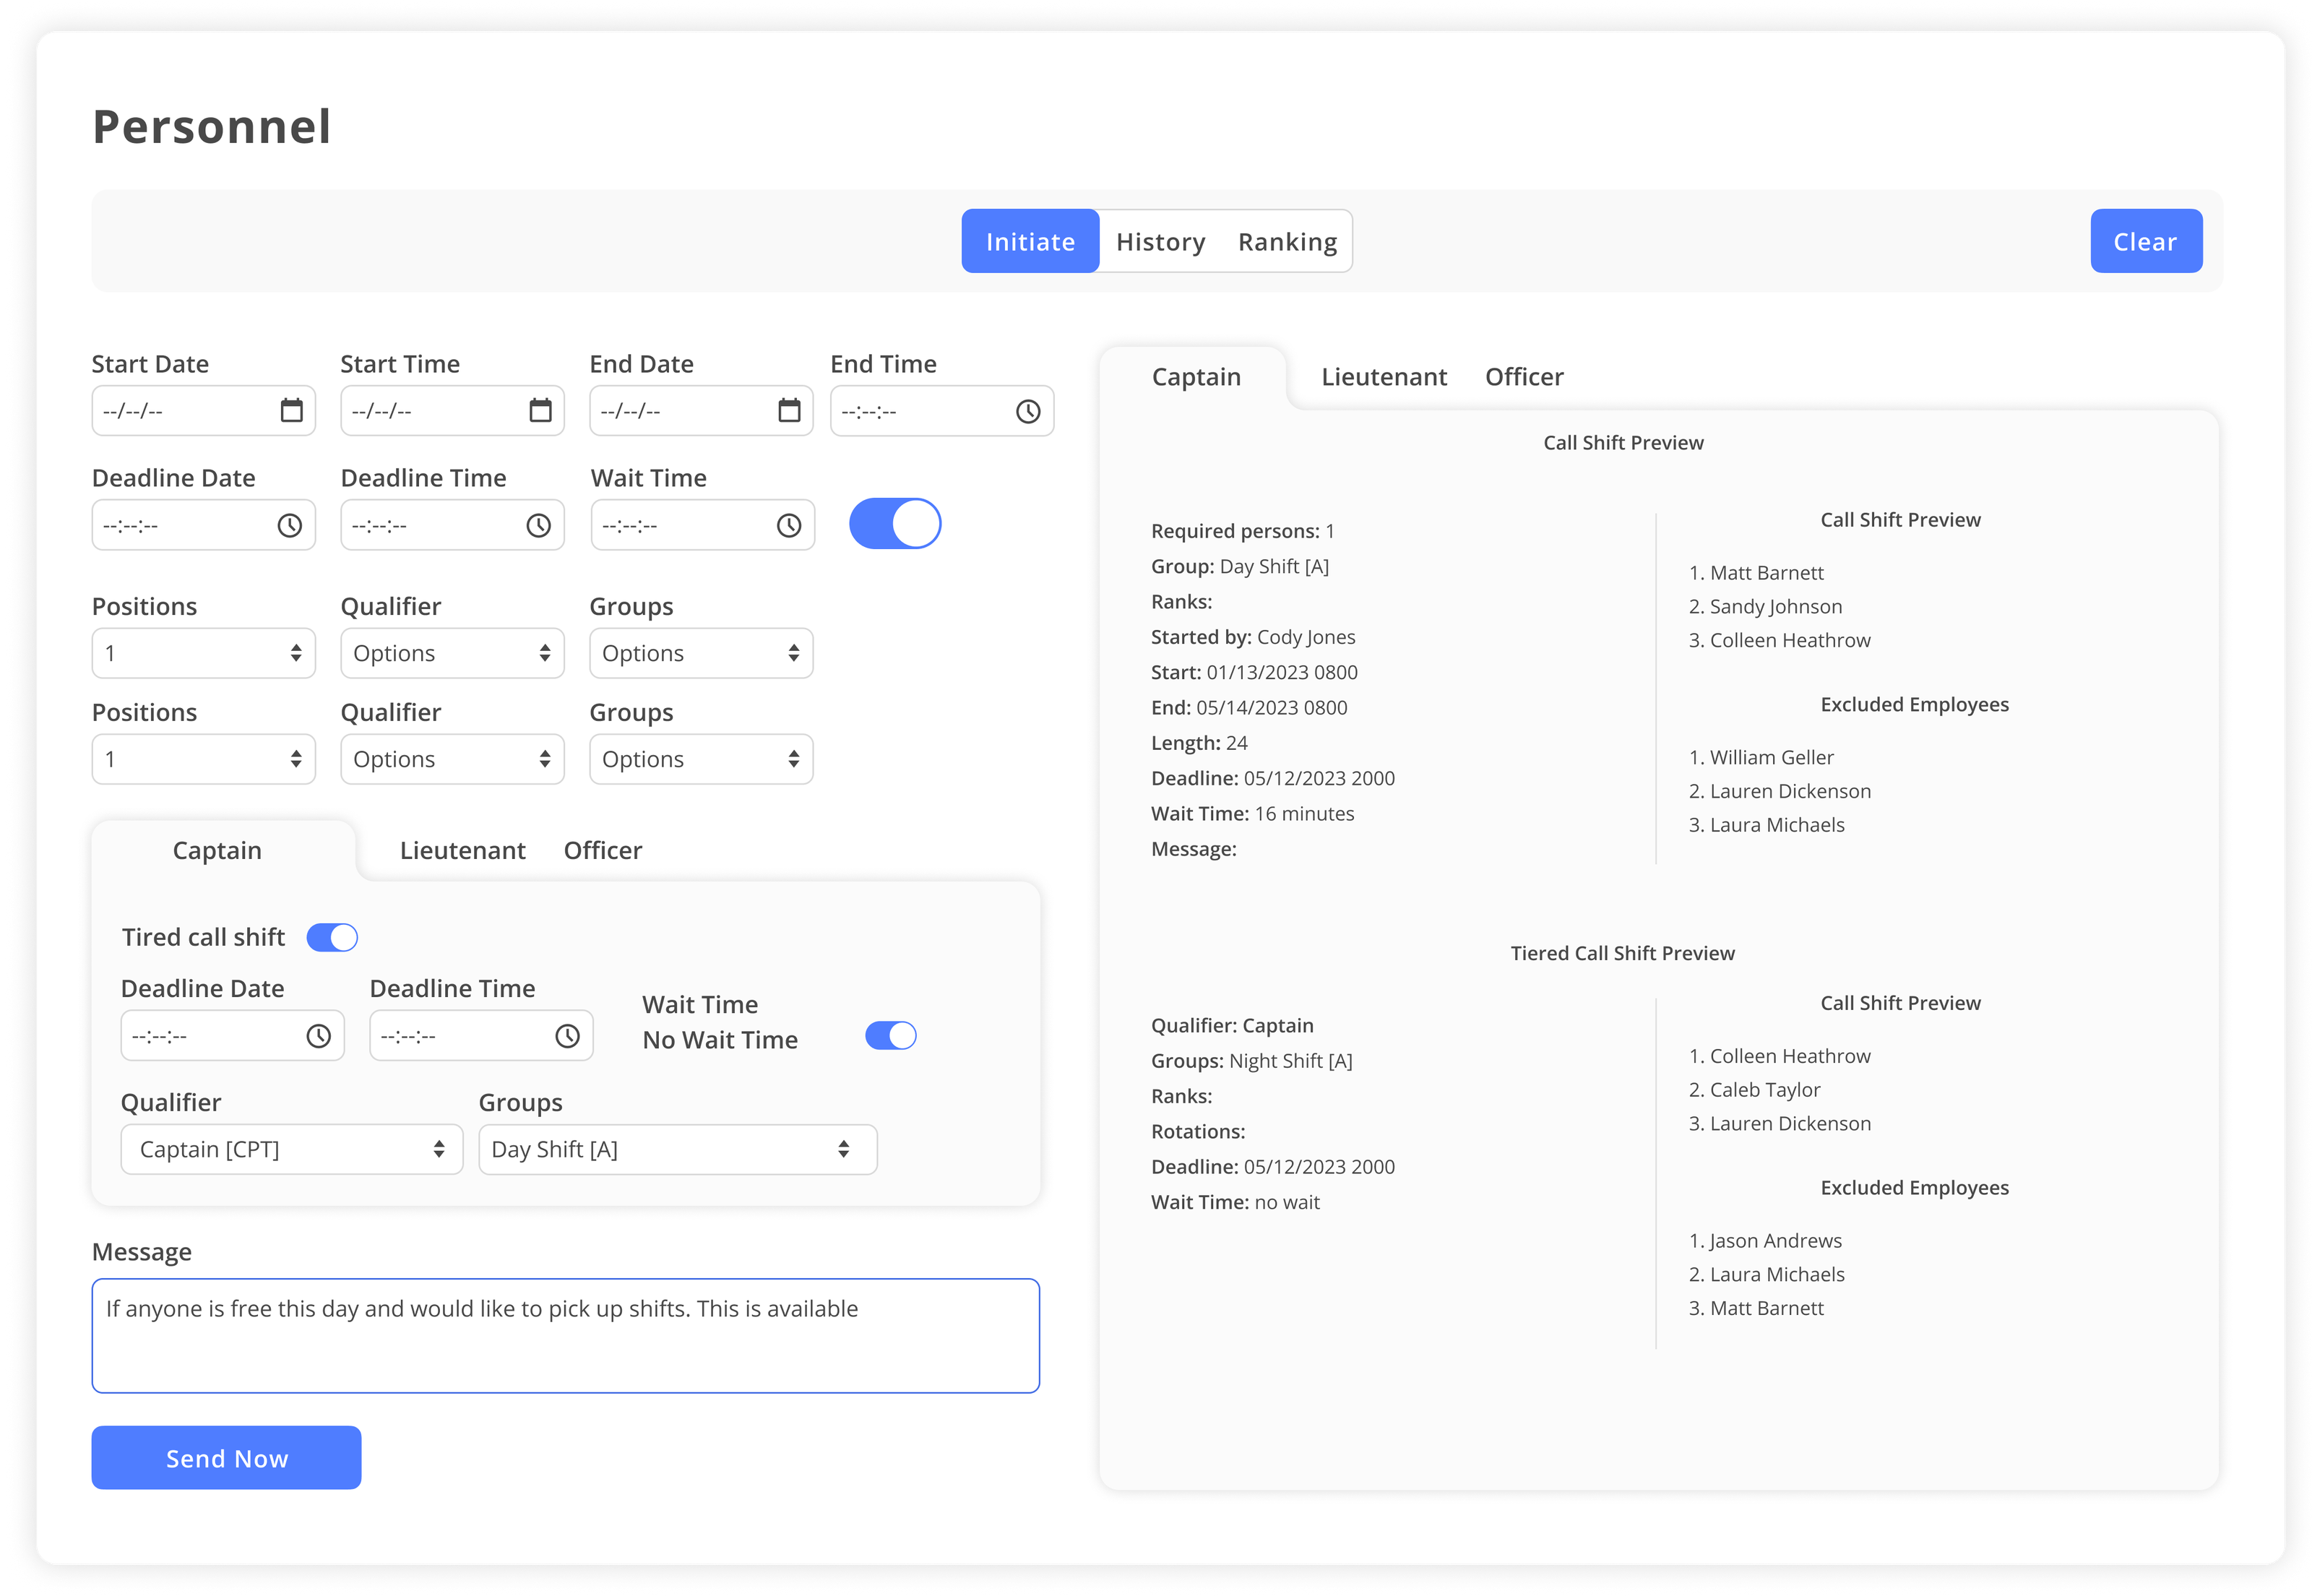Click "Caleb Taylor" in the tiered preview list
Viewport: 2312px width, 1596px height.
coord(1764,1089)
